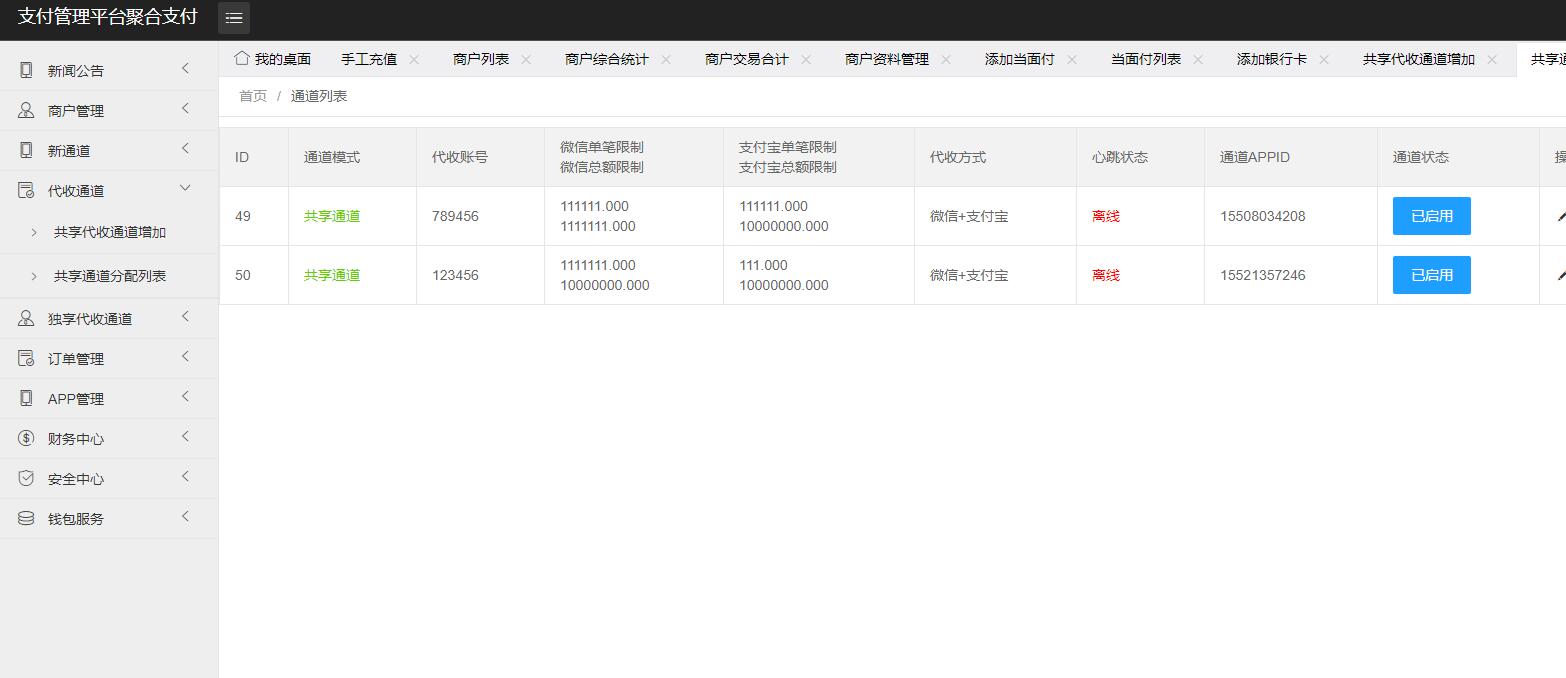Close the 手工充值 tab

[x=414, y=59]
